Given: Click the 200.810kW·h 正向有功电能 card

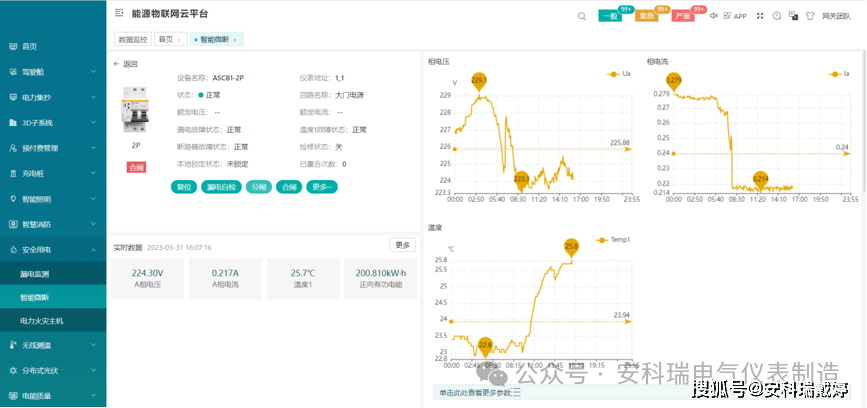Looking at the screenshot, I should point(380,278).
